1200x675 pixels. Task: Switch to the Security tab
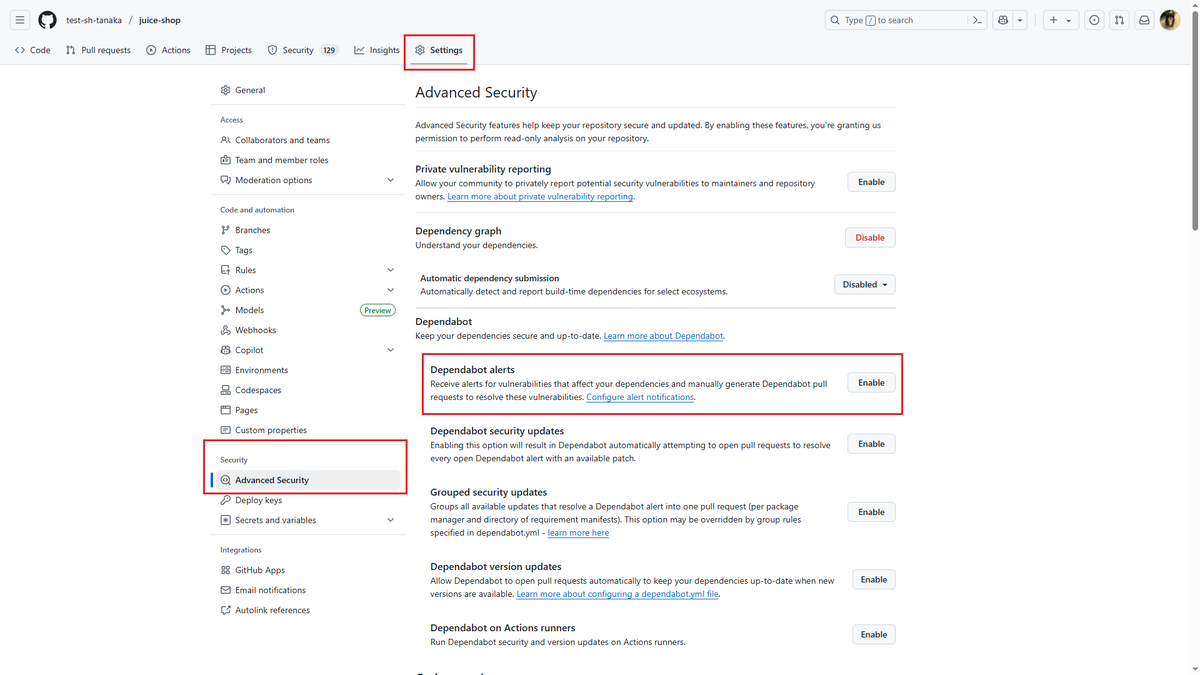[304, 50]
